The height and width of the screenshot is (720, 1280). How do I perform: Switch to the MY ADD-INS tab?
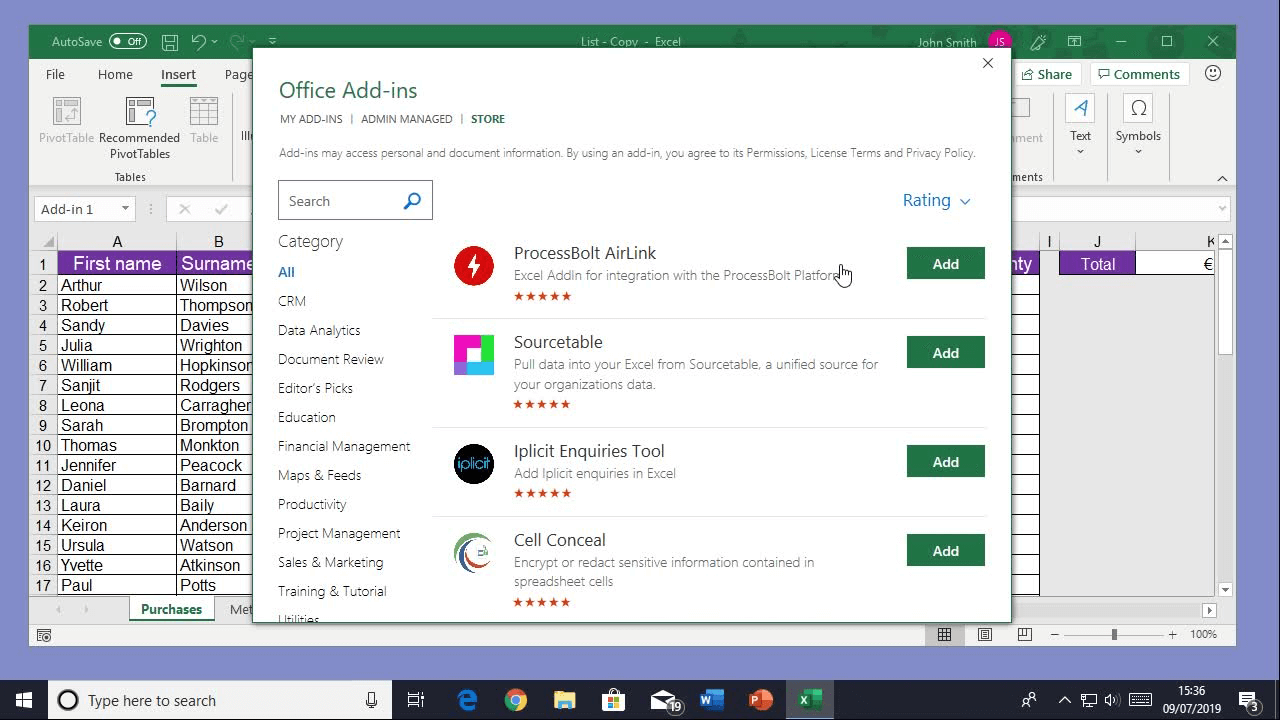(x=312, y=118)
